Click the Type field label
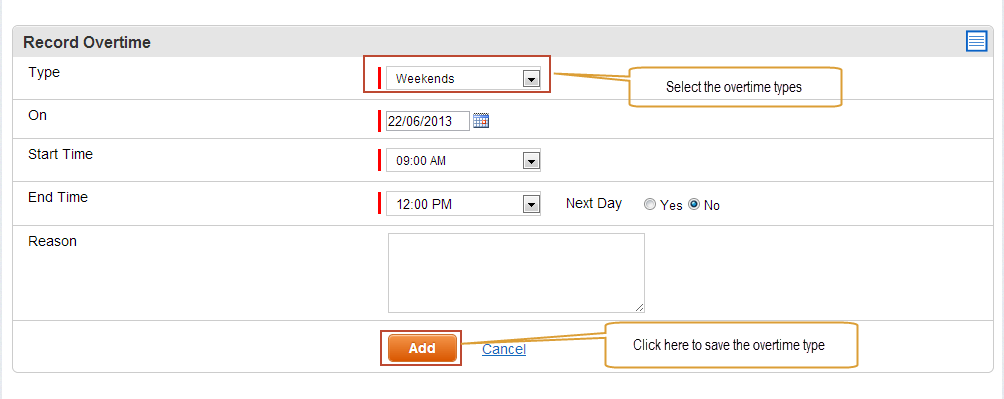 44,72
